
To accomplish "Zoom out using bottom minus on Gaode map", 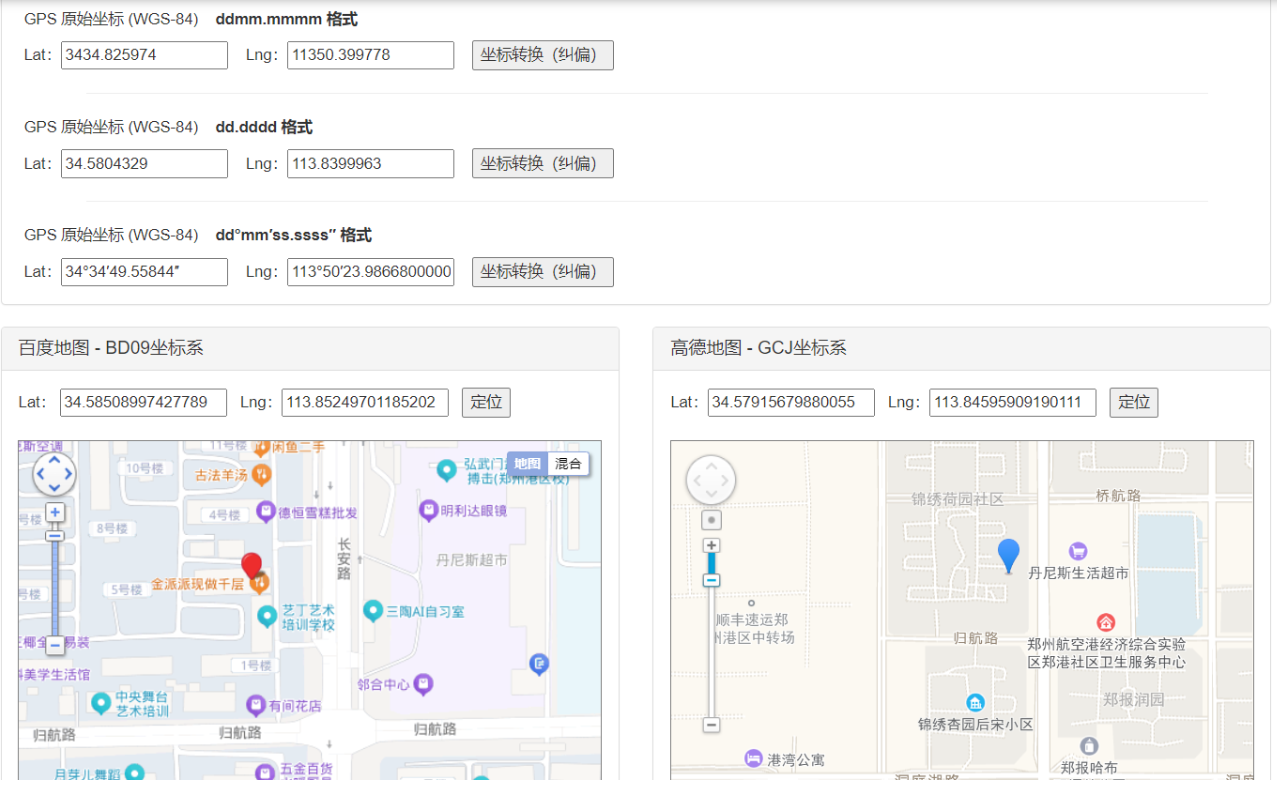I will tap(711, 725).
